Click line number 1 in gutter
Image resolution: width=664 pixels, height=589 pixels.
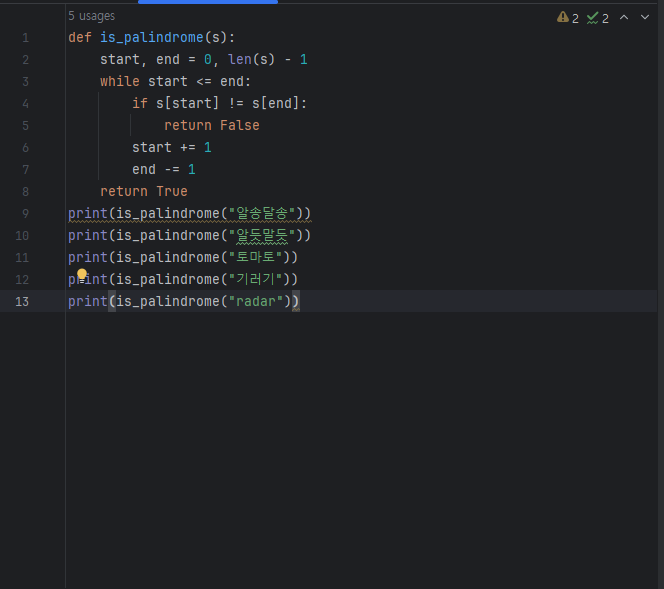tap(25, 38)
